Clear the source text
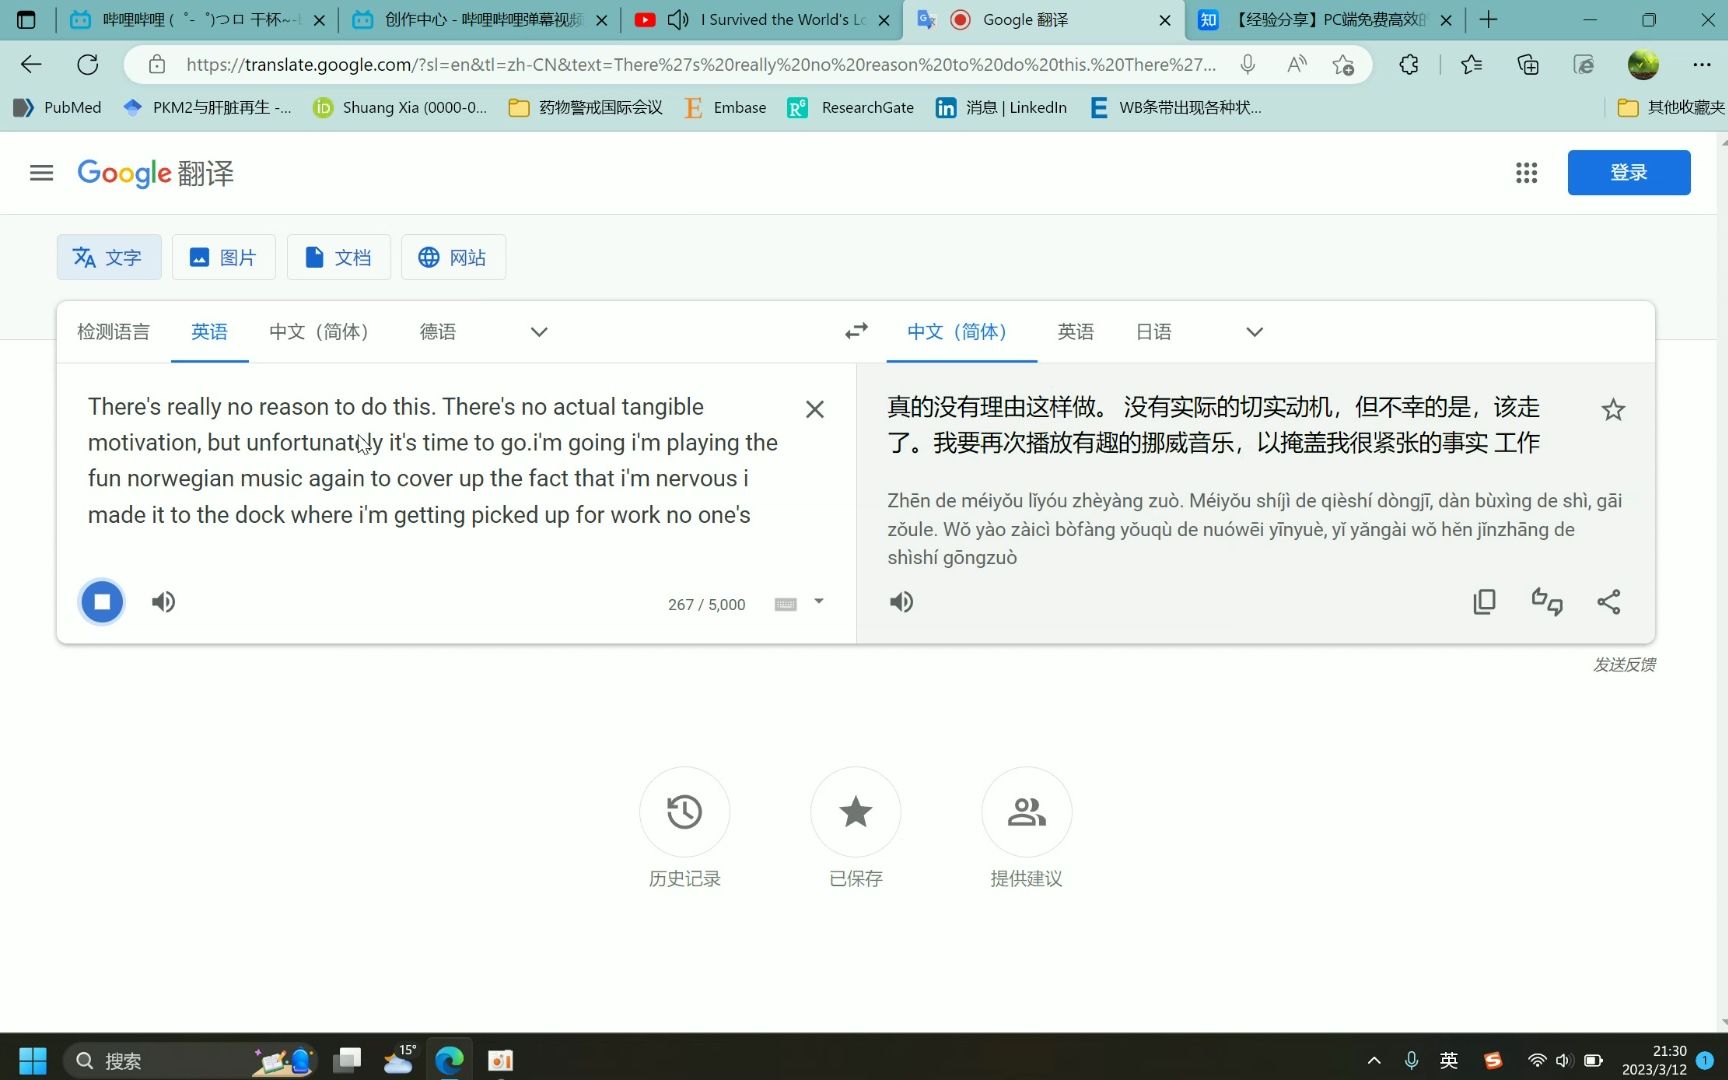1728x1080 pixels. 815,409
